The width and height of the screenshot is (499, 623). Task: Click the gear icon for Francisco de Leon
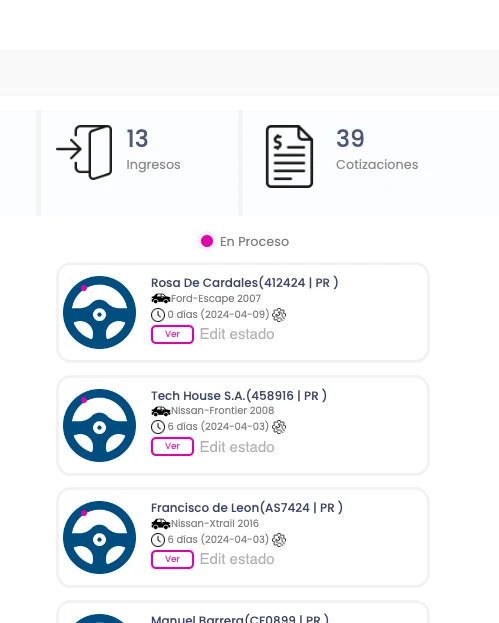pyautogui.click(x=279, y=540)
